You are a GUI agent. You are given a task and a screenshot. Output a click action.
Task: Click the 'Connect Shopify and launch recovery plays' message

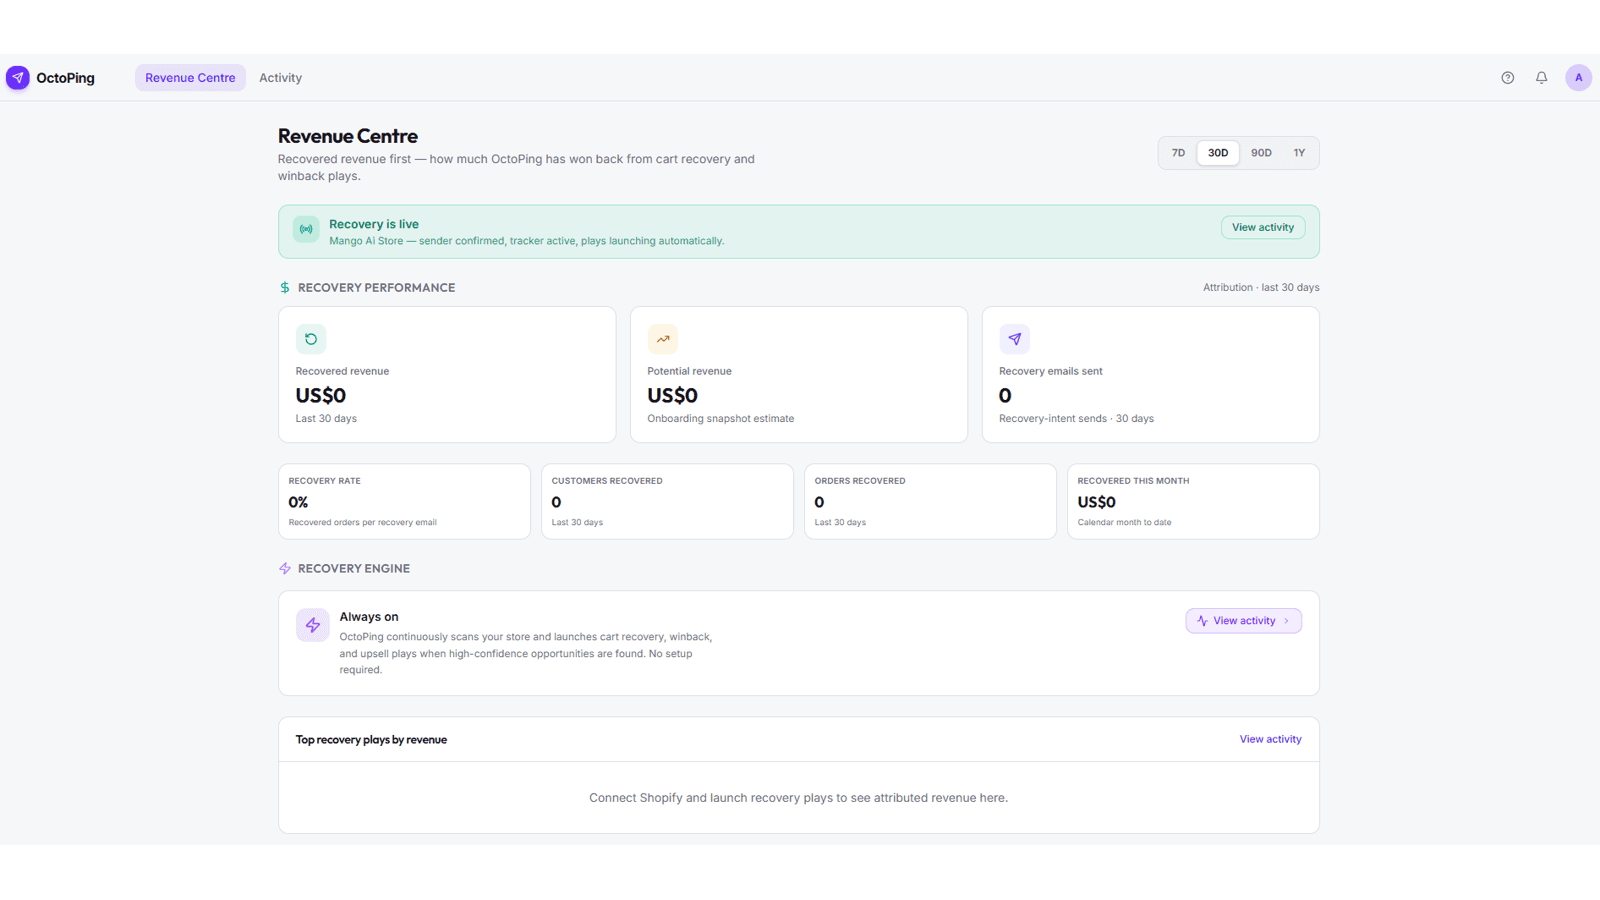coord(798,798)
